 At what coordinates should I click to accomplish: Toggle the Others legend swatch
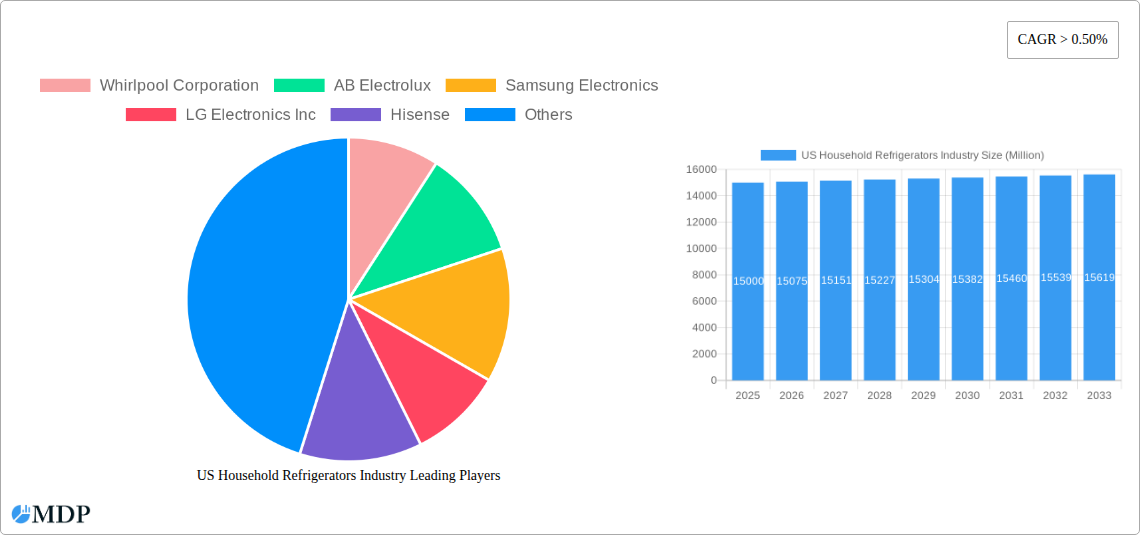click(x=490, y=115)
